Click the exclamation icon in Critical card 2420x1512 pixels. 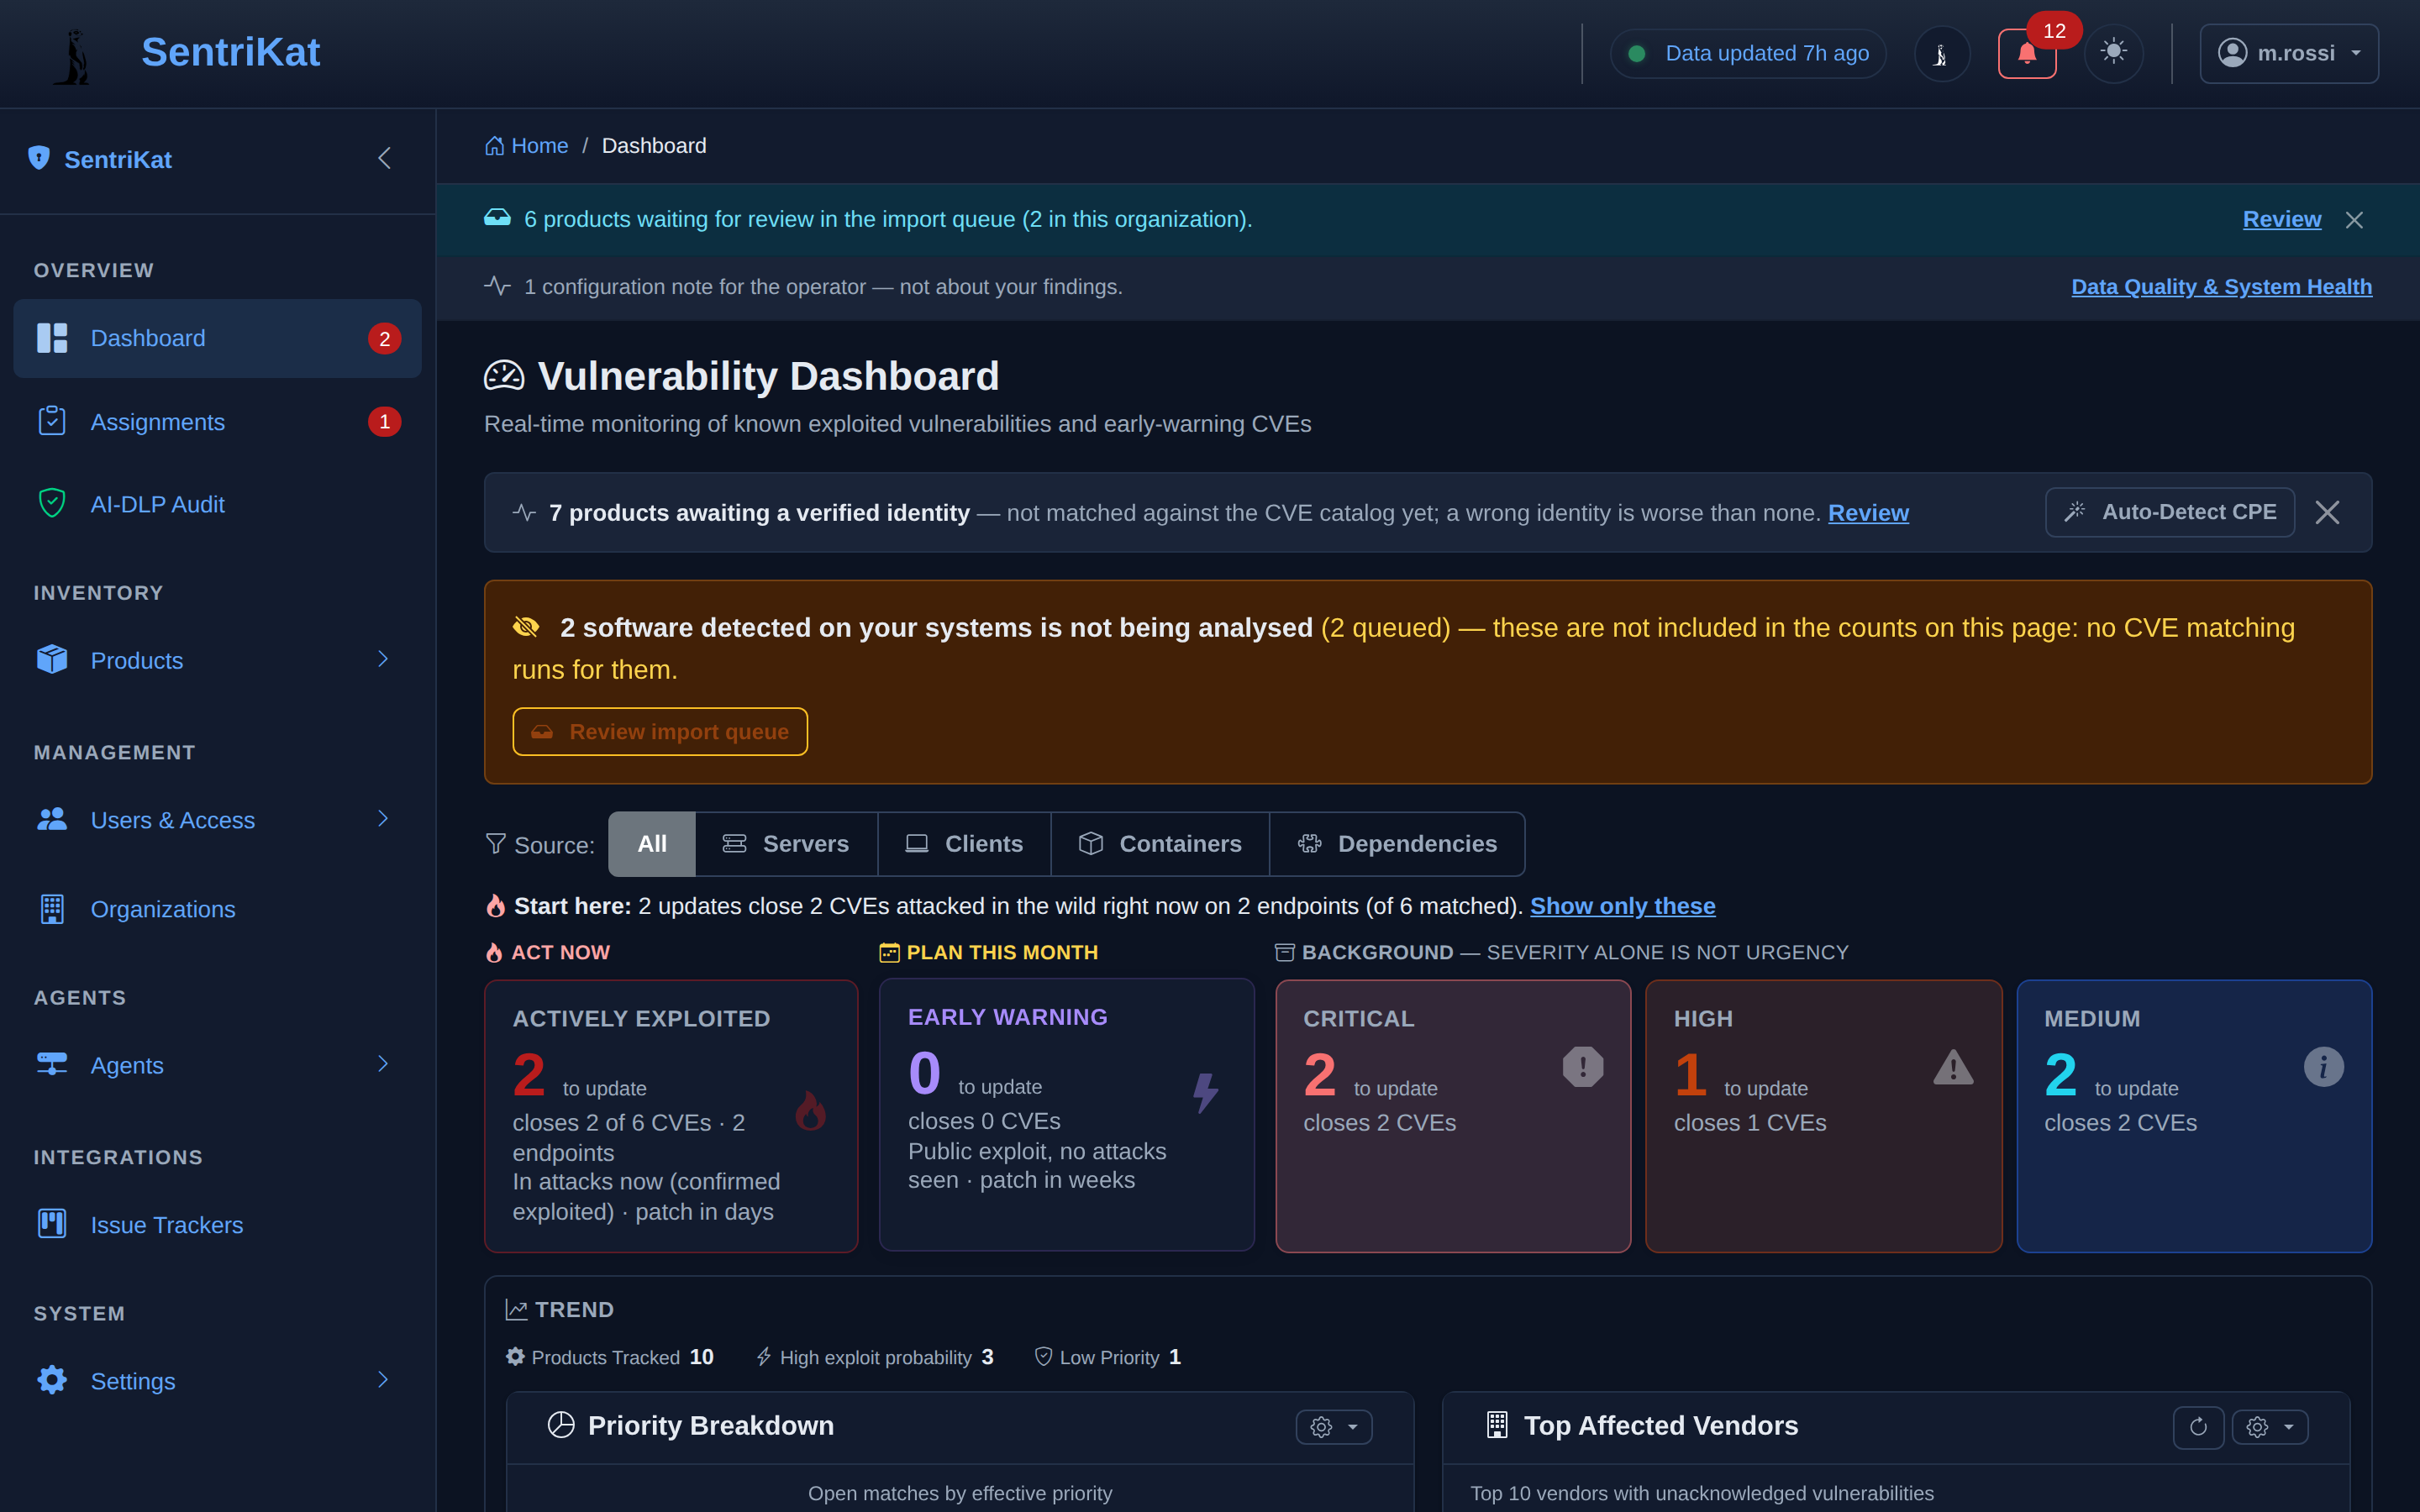coord(1583,1067)
